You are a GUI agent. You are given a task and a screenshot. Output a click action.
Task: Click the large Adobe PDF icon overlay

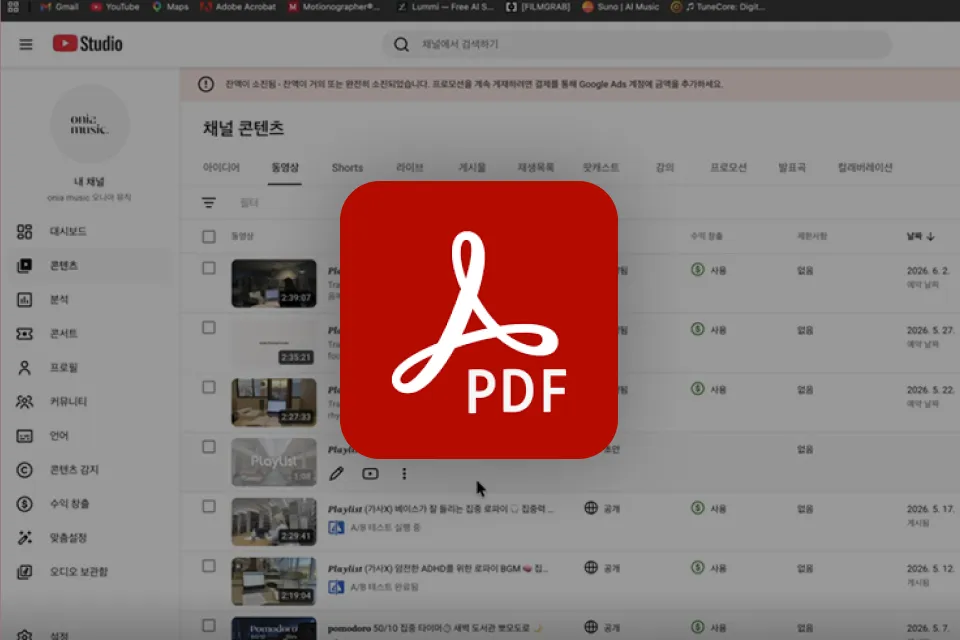(479, 320)
